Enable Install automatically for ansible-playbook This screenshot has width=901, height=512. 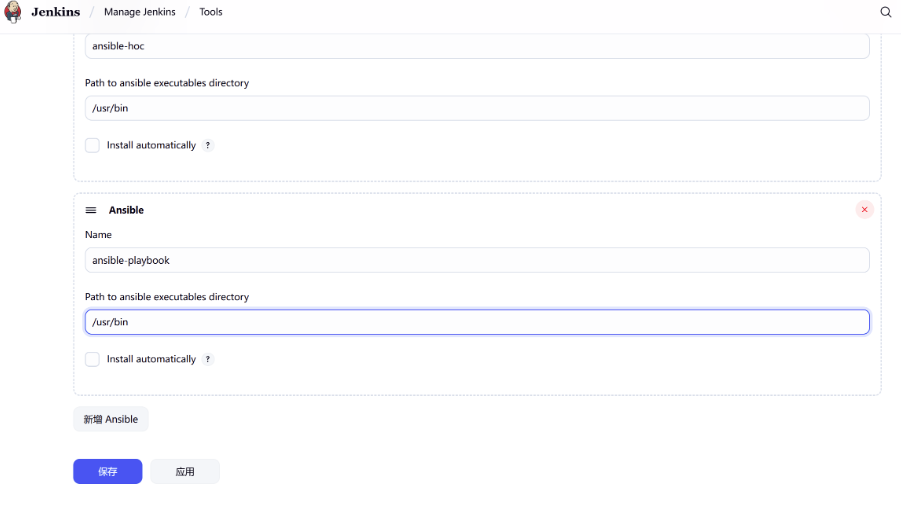[x=93, y=359]
